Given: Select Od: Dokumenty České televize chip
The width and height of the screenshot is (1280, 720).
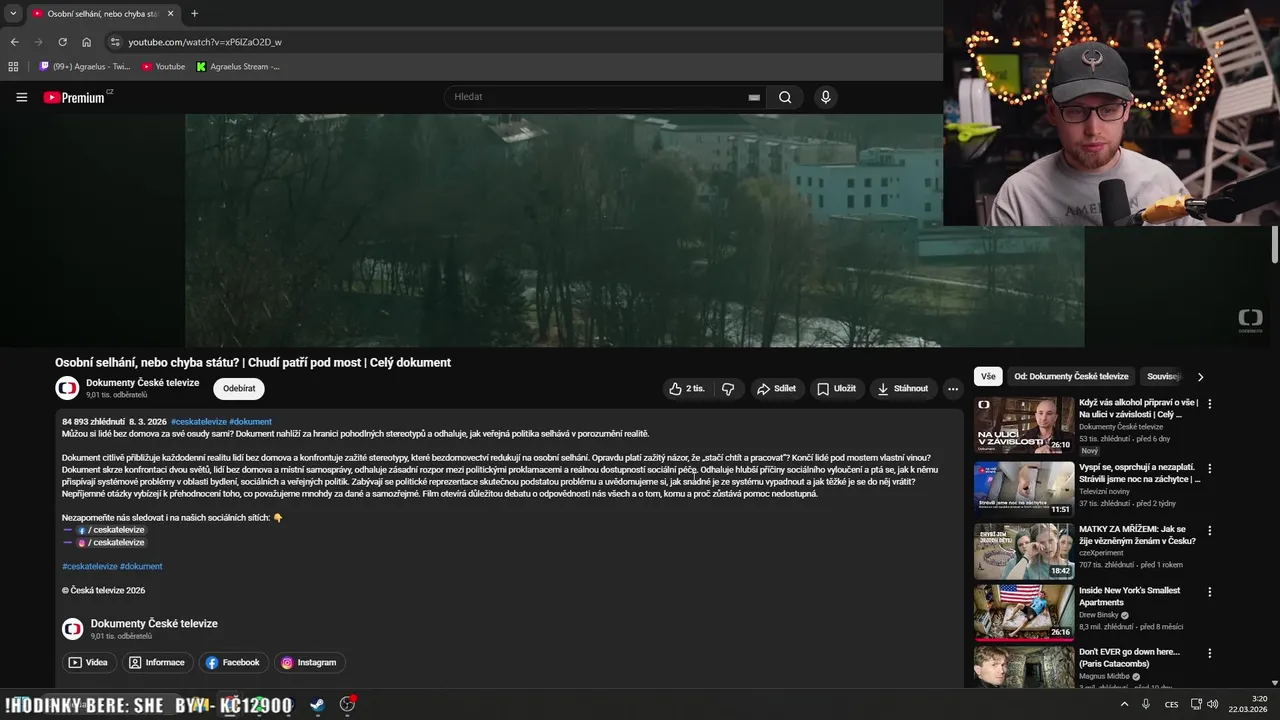Looking at the screenshot, I should tap(1071, 377).
